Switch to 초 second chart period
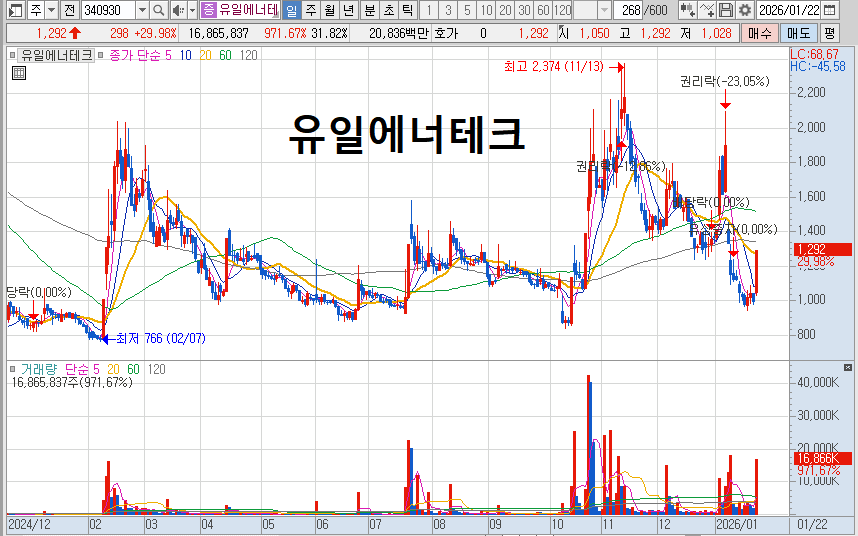Image resolution: width=858 pixels, height=536 pixels. (x=389, y=10)
